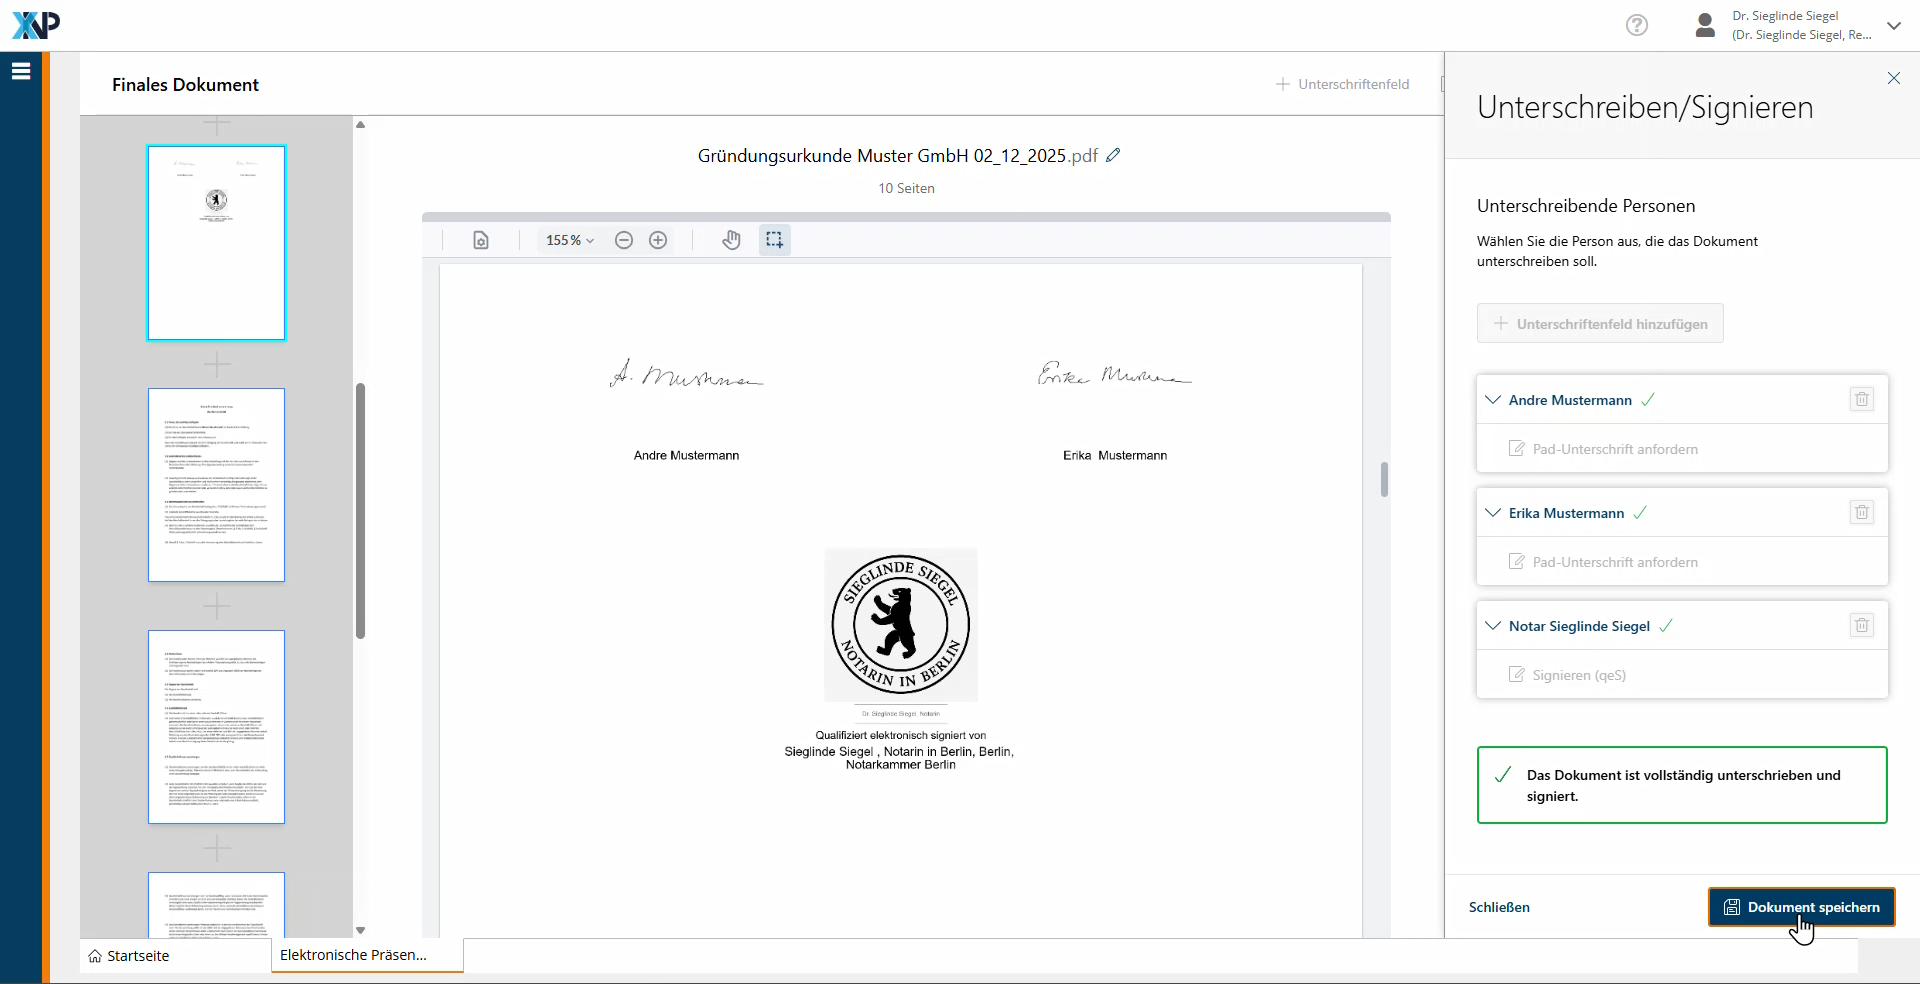Viewport: 1920px width, 984px height.
Task: Open the hamburger menu in left sidebar
Action: pyautogui.click(x=21, y=72)
